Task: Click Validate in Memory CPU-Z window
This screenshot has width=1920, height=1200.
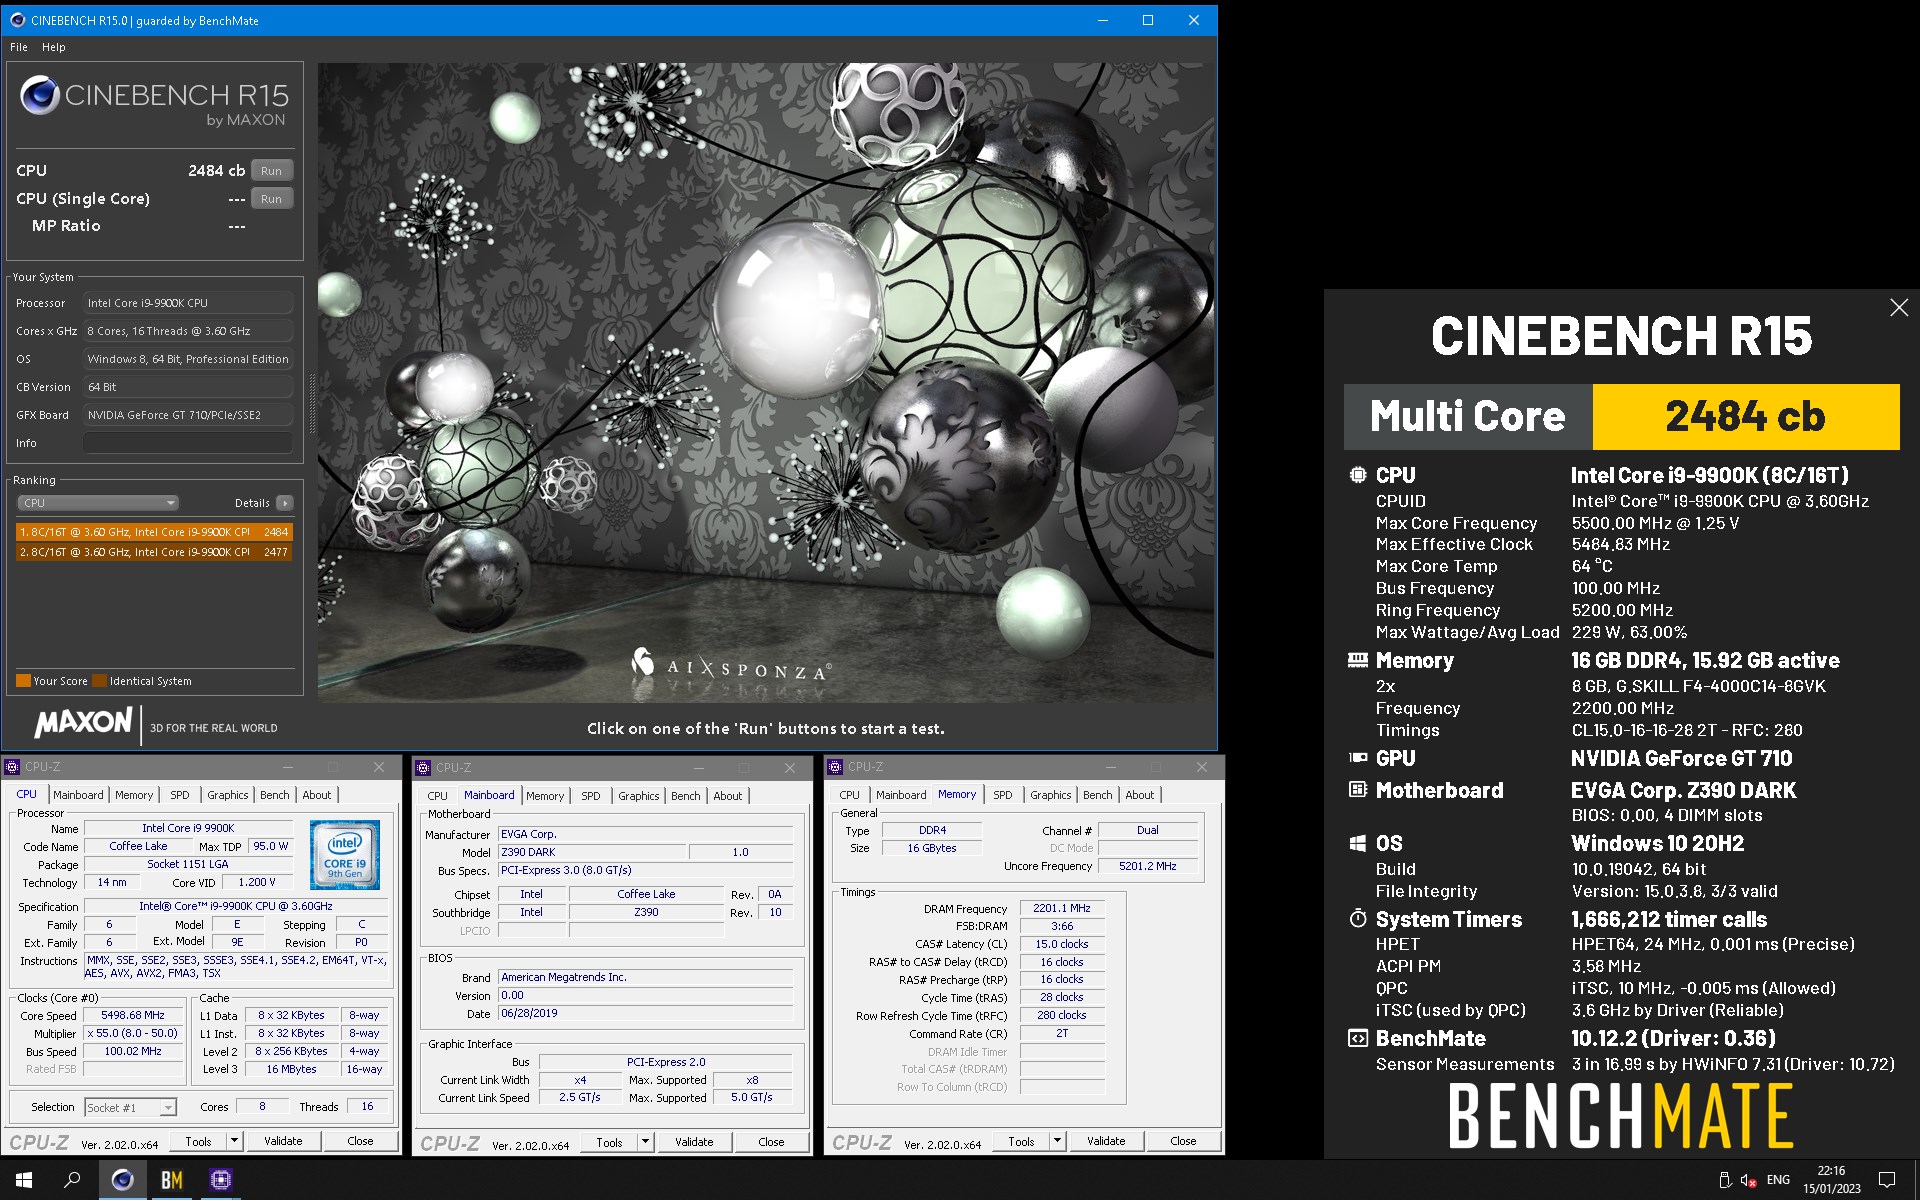Action: (x=1106, y=1141)
